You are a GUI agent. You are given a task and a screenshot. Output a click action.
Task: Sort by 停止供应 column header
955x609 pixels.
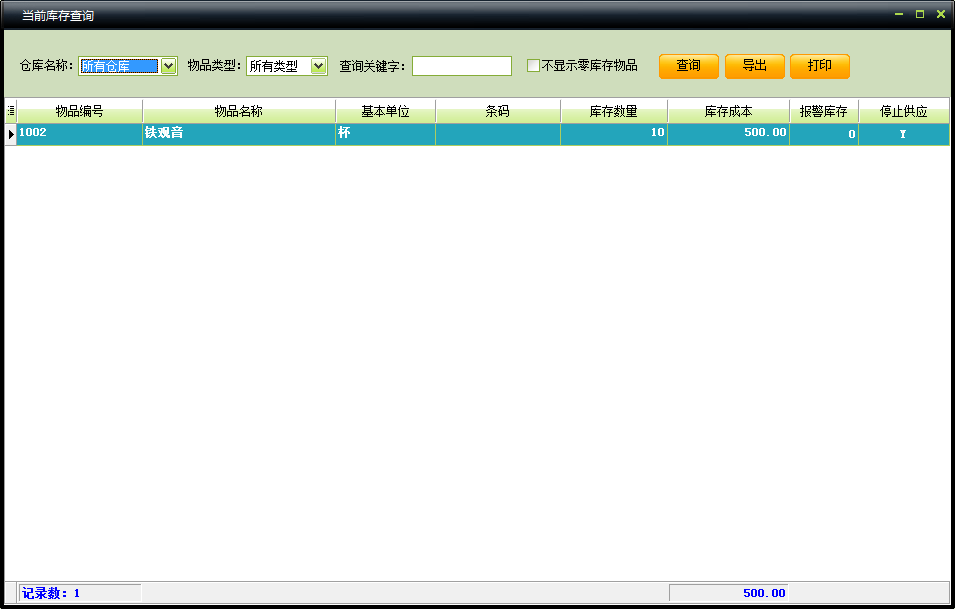904,111
